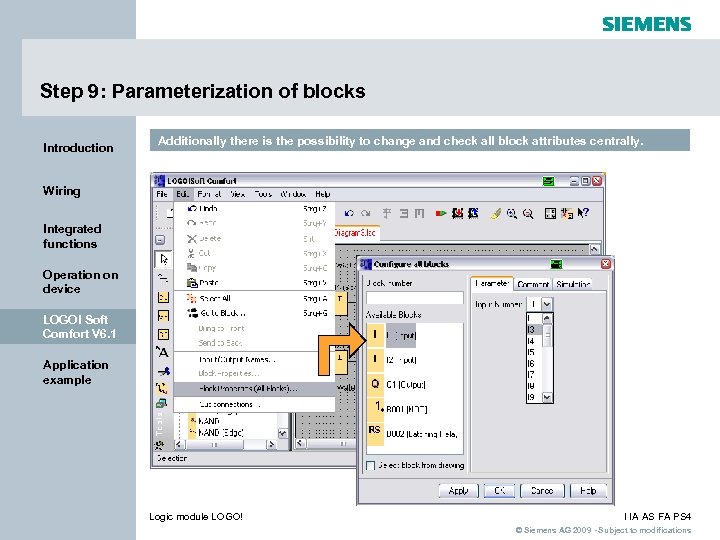Open the Input Number dropdown
This screenshot has height=540, width=720.
tap(546, 304)
